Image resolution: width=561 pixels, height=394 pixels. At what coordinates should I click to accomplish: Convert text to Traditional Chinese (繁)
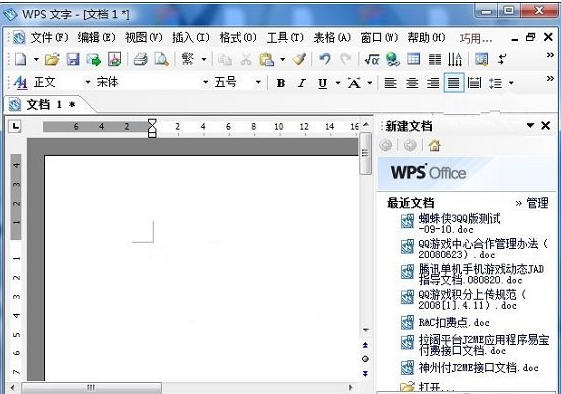(188, 59)
